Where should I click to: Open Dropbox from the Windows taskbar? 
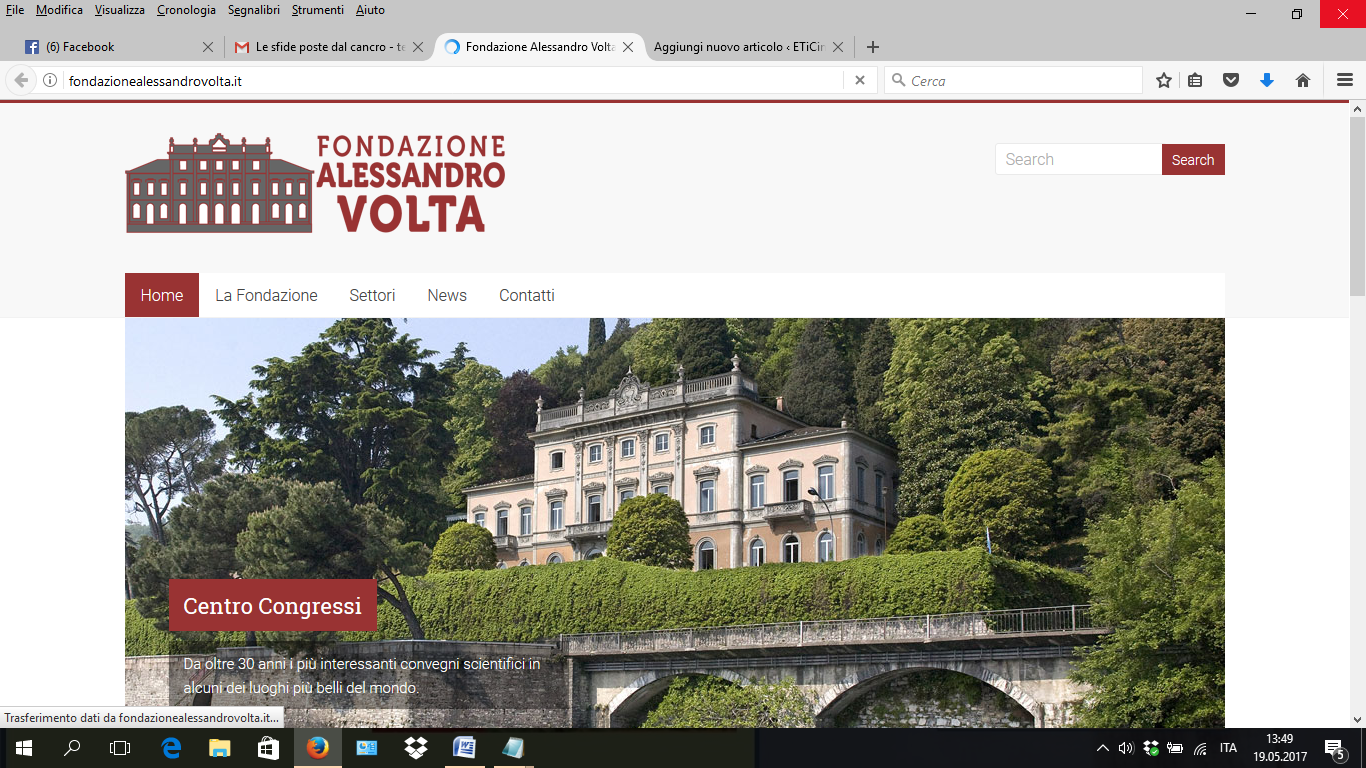pyautogui.click(x=416, y=748)
